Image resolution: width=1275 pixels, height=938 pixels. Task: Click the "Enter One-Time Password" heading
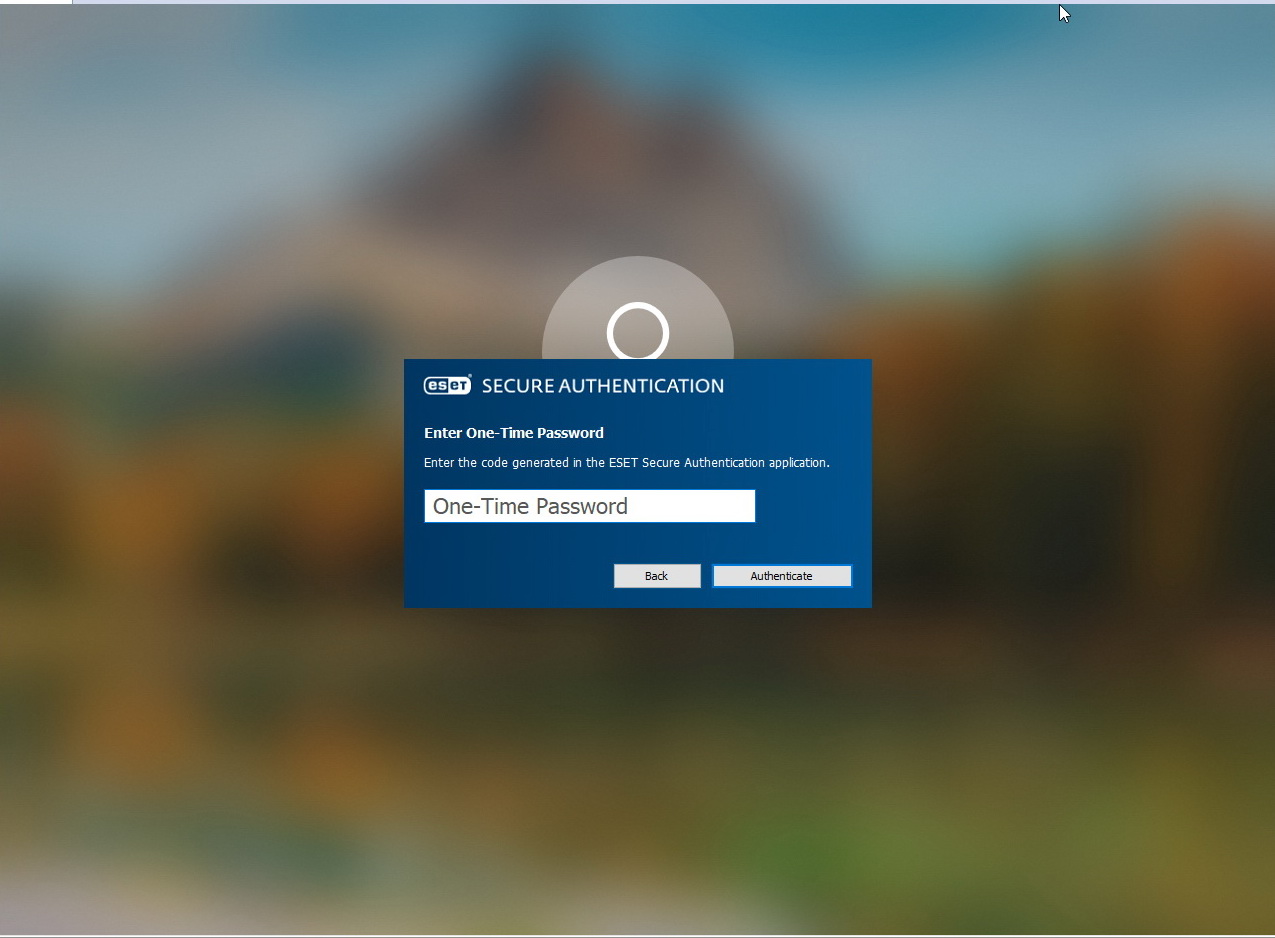514,433
